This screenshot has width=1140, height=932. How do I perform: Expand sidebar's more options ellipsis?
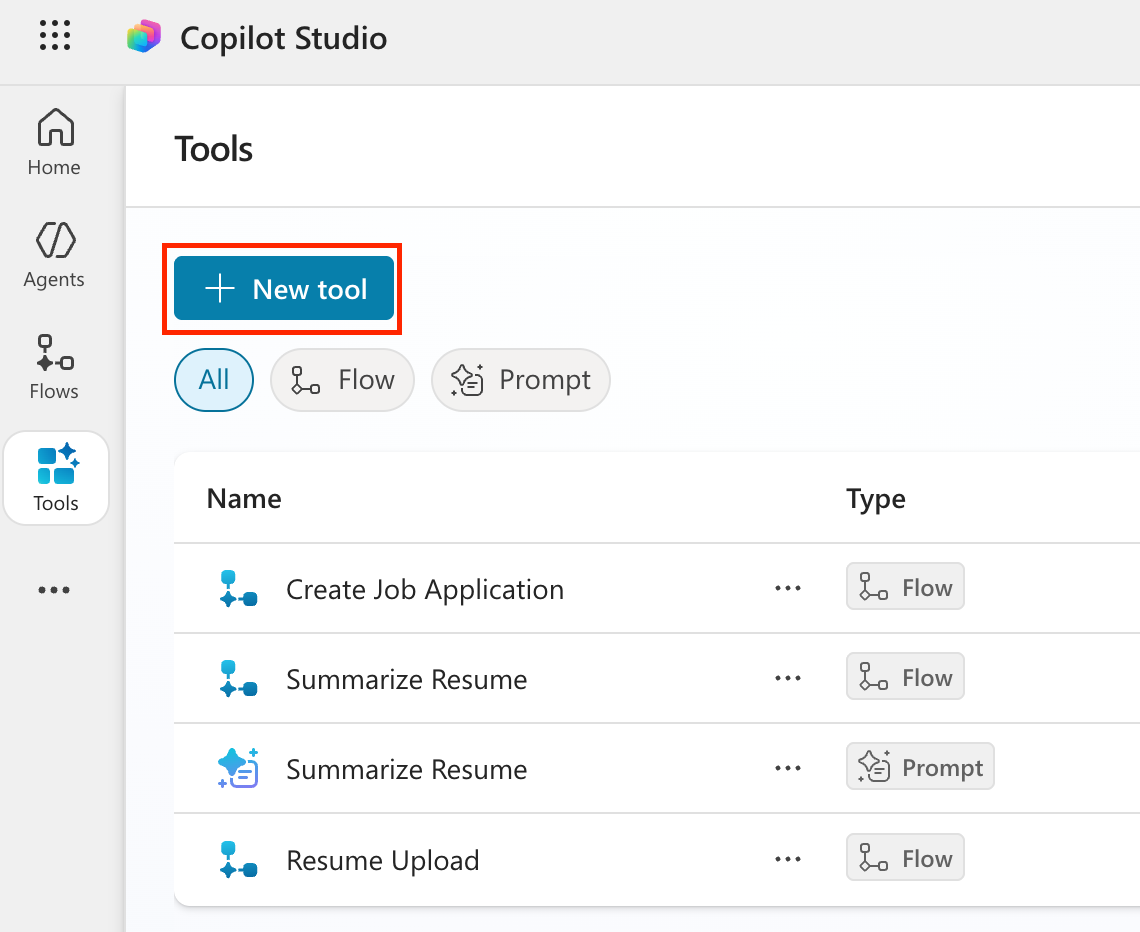54,590
